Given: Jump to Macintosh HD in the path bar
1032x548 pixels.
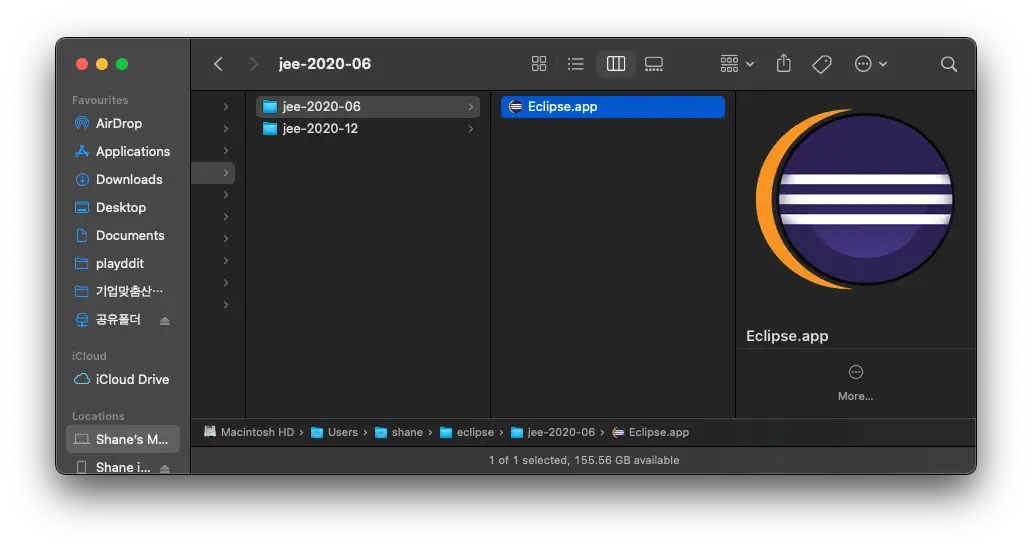Looking at the screenshot, I should pyautogui.click(x=249, y=432).
